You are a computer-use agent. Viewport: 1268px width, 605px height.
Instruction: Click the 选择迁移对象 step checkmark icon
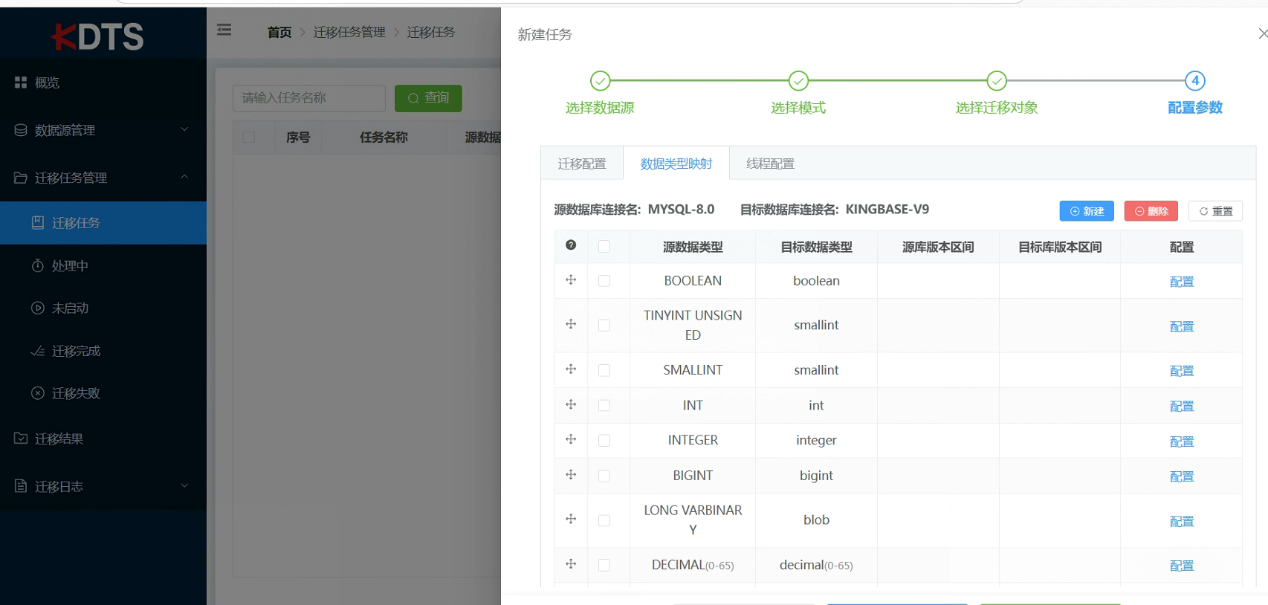(x=996, y=81)
